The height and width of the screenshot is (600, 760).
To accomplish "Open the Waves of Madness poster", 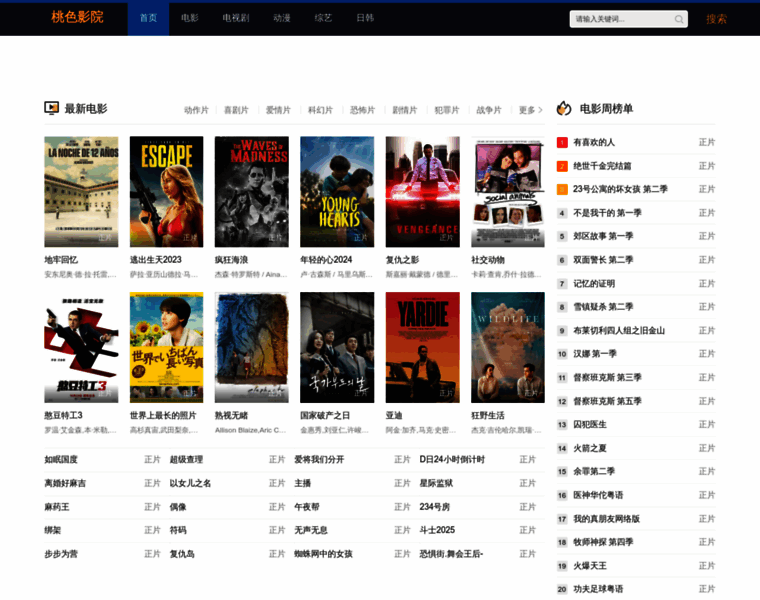I will click(252, 192).
